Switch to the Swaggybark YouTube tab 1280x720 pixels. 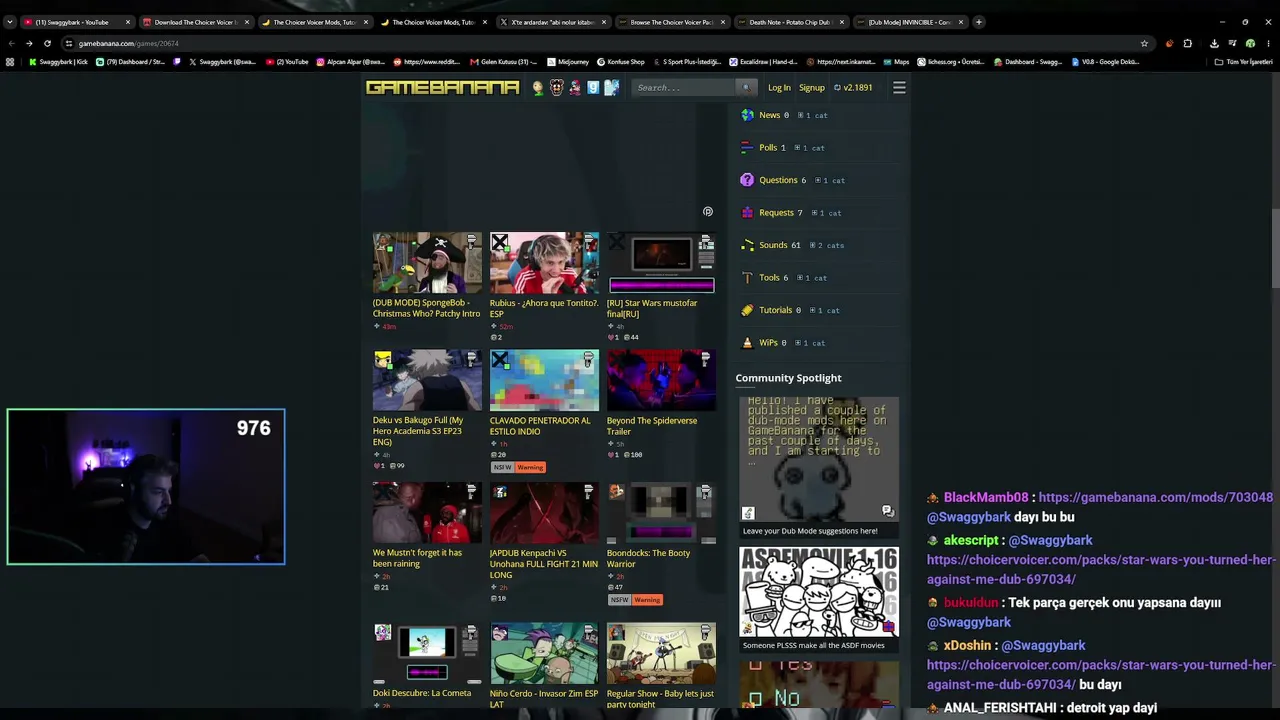(x=76, y=22)
